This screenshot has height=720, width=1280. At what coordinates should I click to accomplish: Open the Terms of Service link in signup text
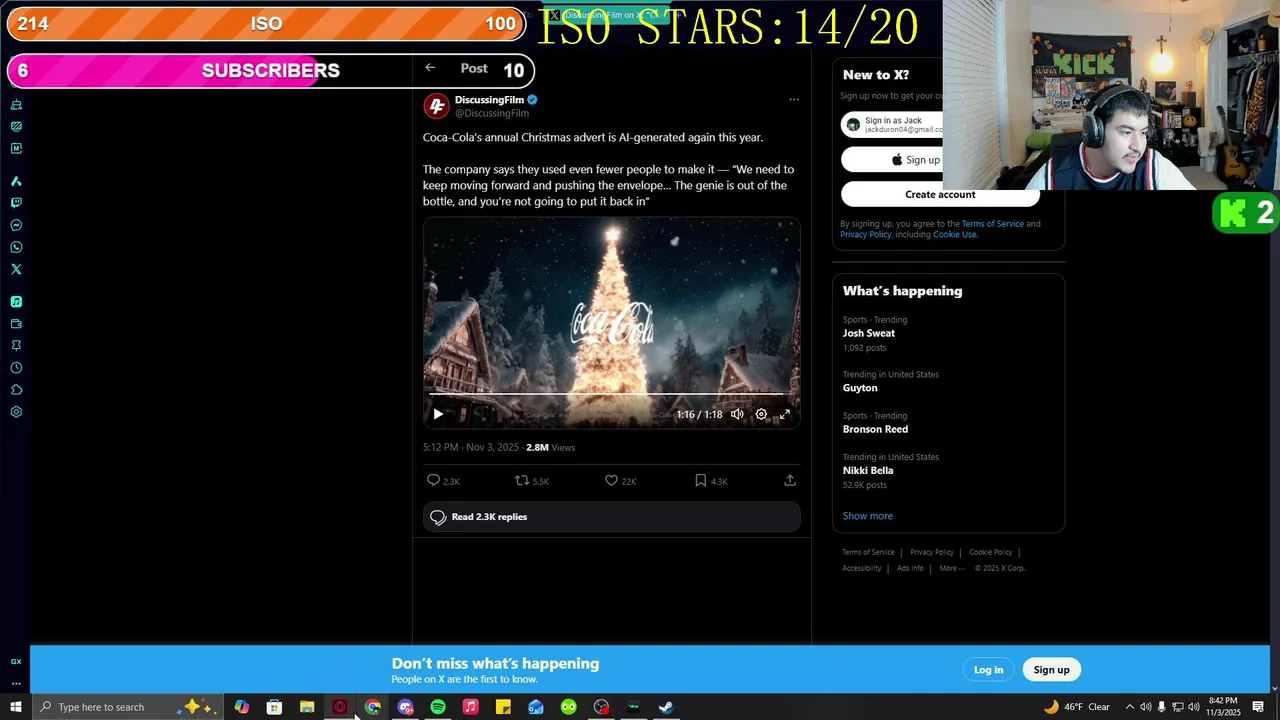pos(992,224)
